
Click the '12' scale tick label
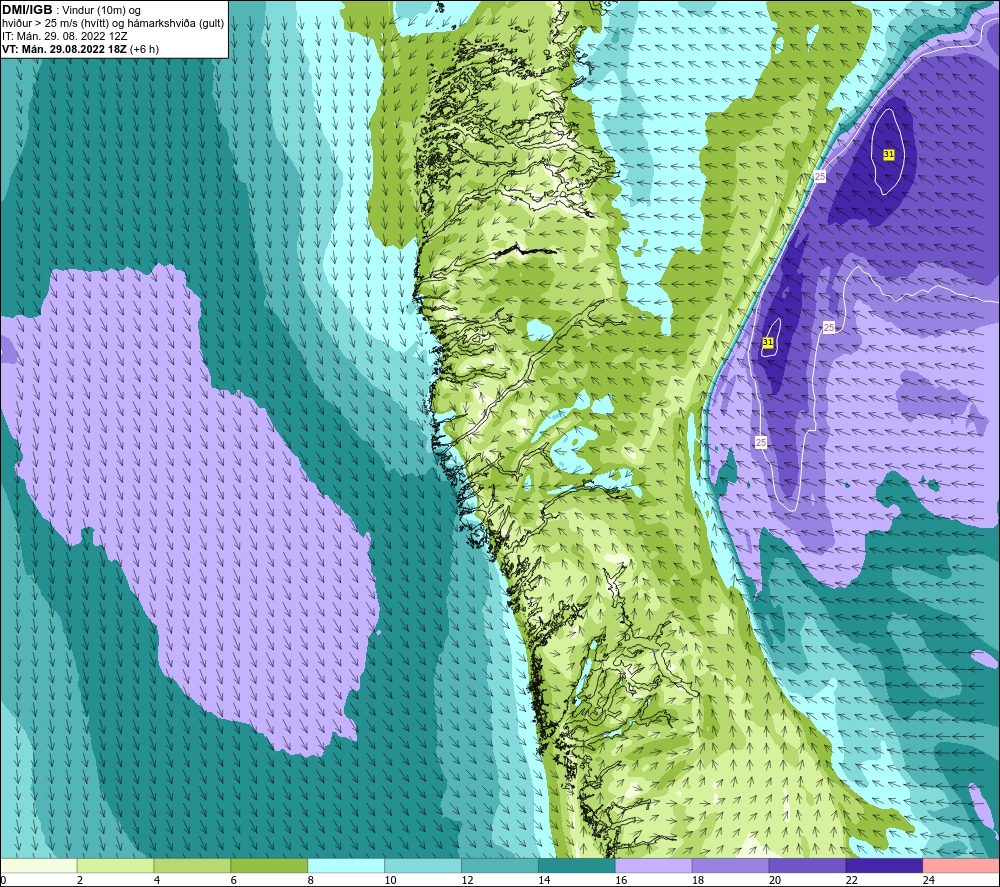(467, 880)
